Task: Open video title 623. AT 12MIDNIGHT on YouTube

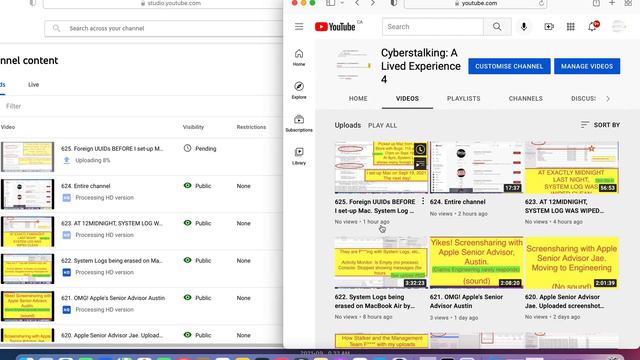Action: click(x=564, y=206)
